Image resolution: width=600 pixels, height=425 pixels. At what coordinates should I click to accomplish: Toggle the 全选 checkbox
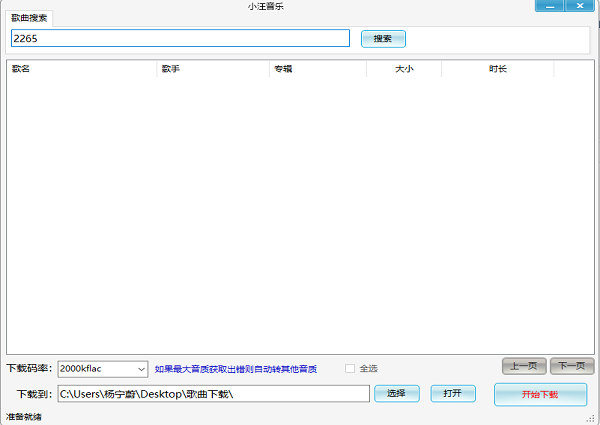[350, 369]
